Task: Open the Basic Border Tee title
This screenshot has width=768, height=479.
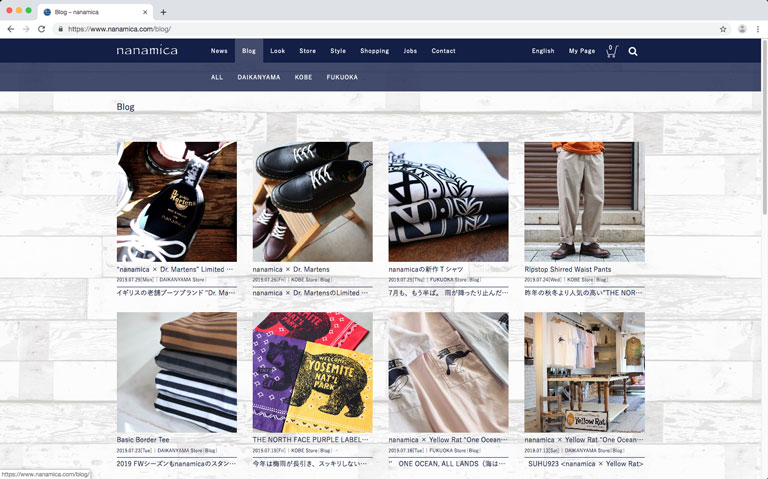Action: tap(143, 440)
